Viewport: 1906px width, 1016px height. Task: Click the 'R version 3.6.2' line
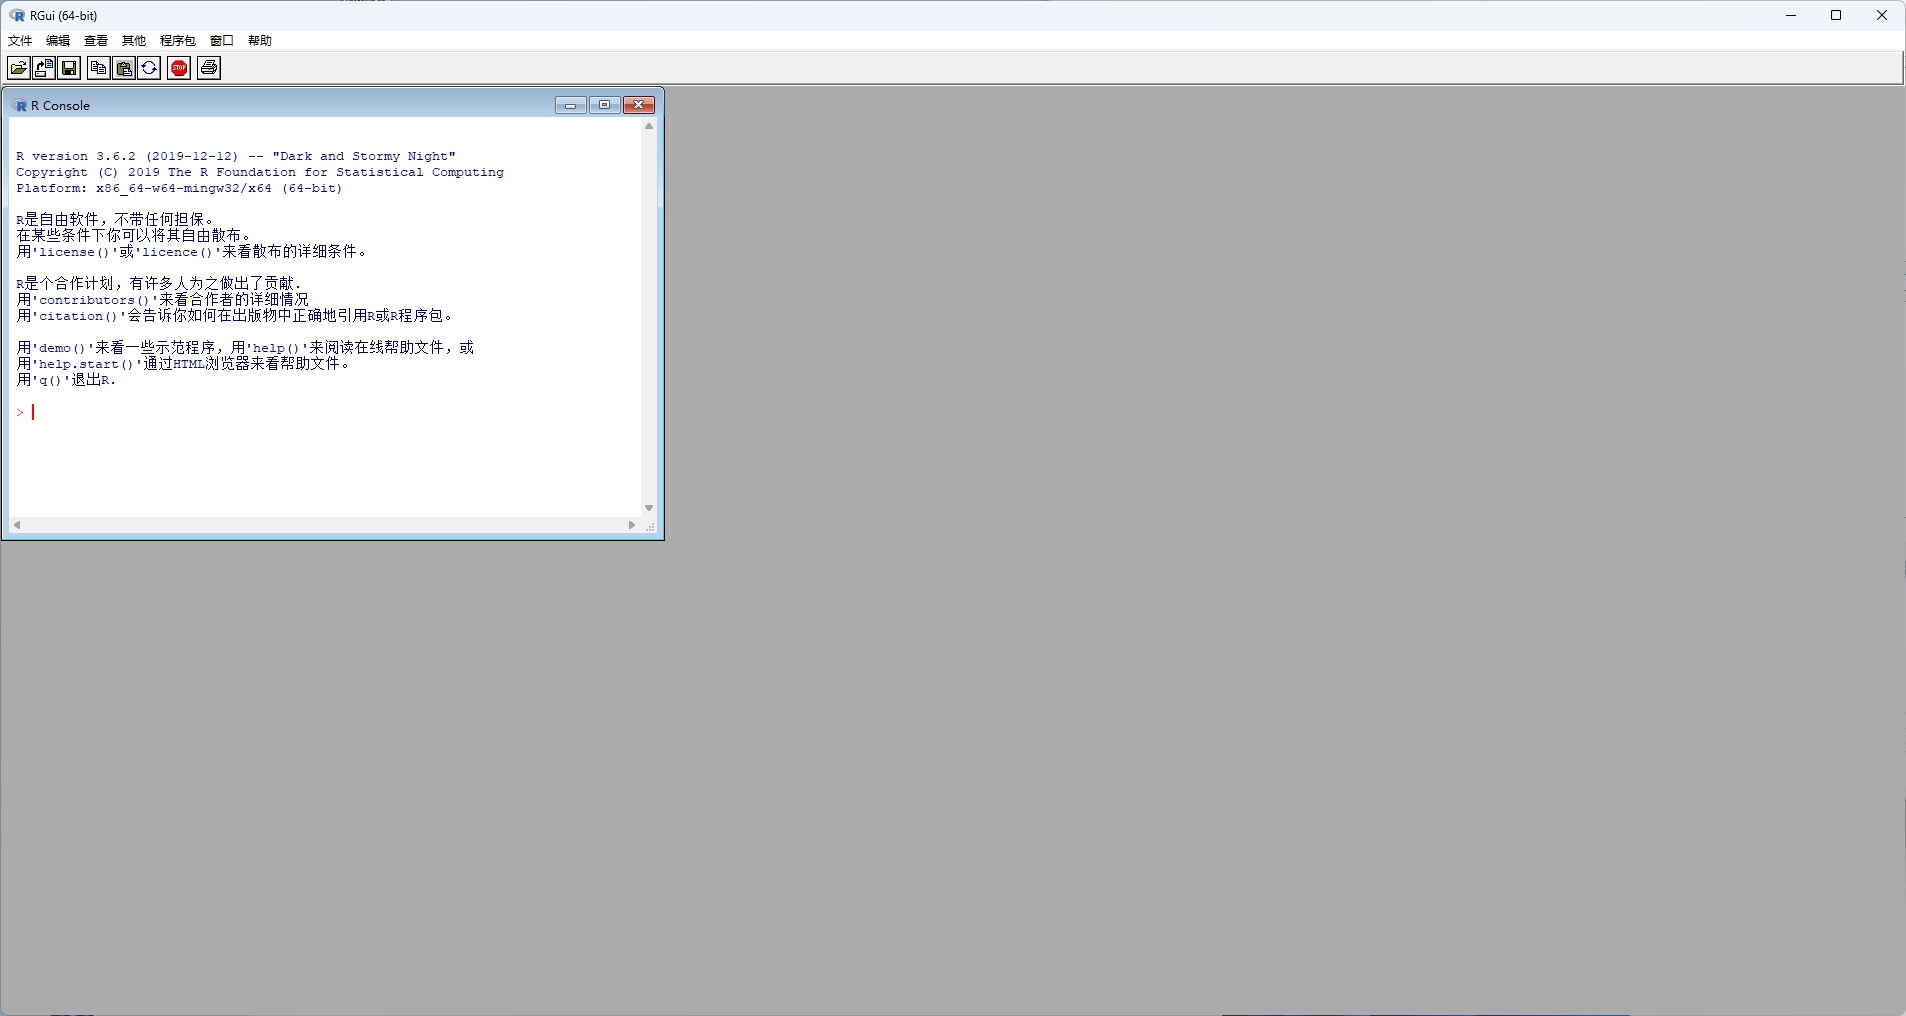tap(236, 156)
